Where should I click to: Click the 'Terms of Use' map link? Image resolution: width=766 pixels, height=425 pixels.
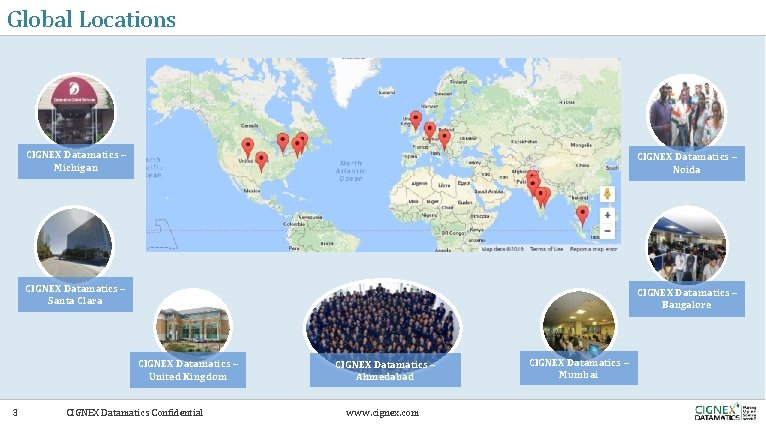pyautogui.click(x=546, y=249)
